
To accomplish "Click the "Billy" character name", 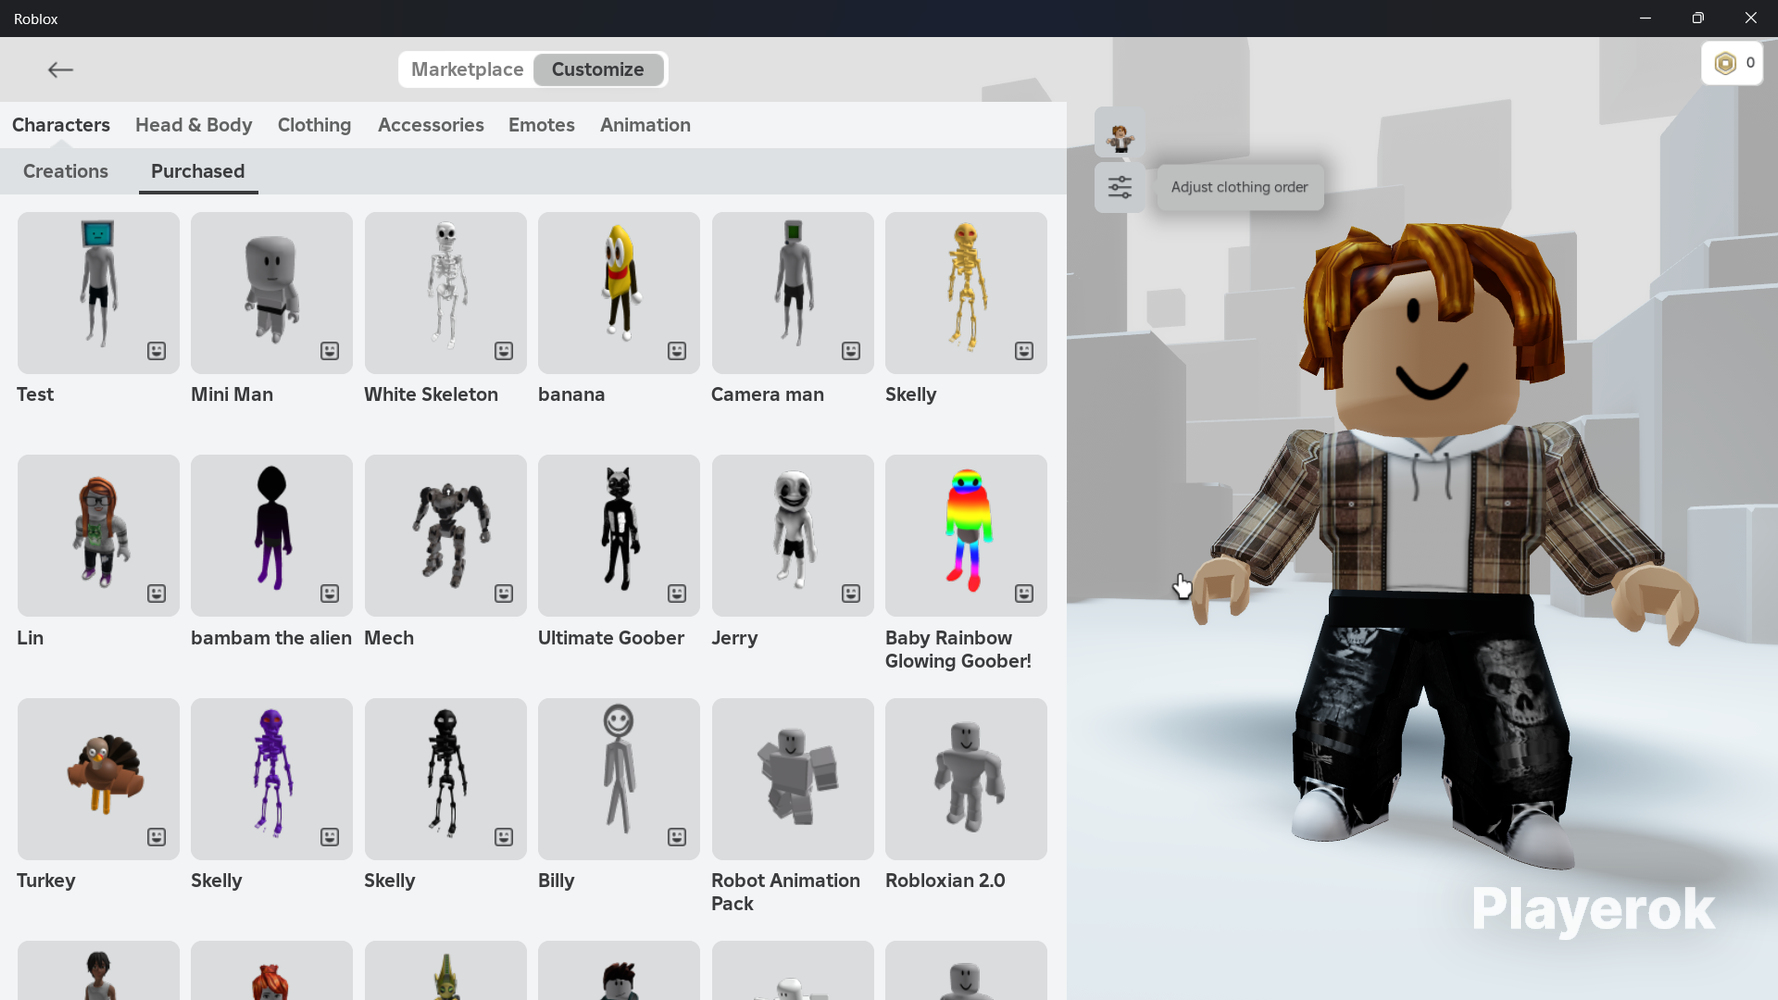I will [556, 881].
